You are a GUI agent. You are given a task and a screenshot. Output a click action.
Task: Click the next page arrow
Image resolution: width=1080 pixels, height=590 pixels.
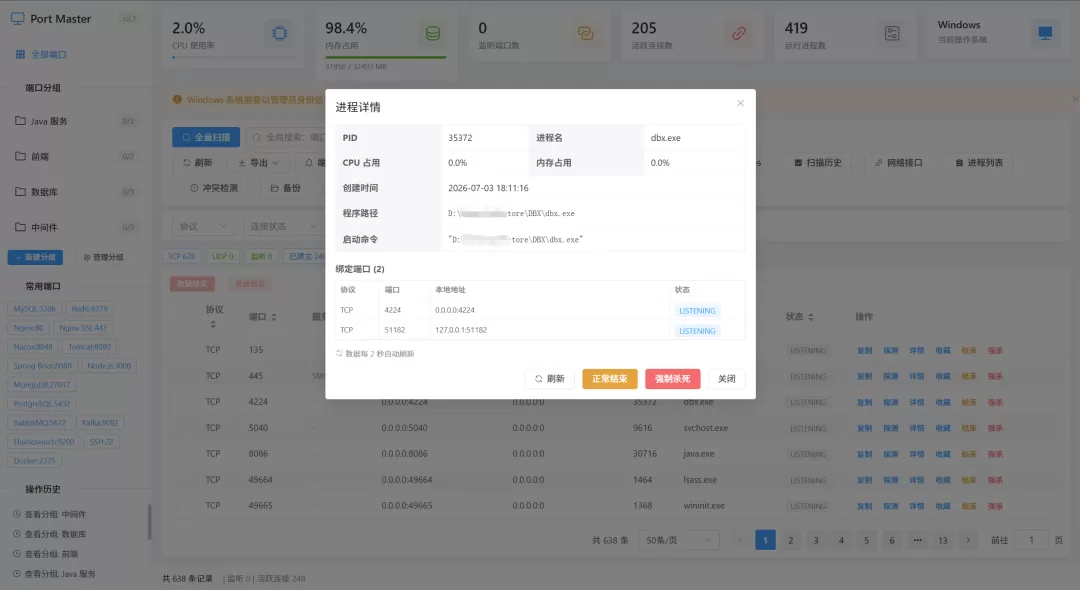coord(968,540)
